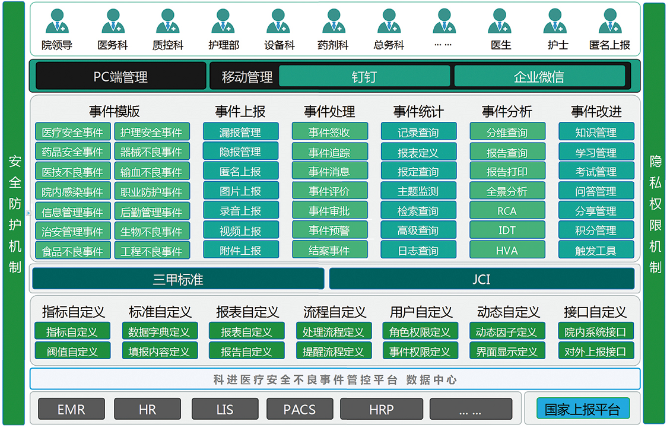Open 日志查询 in 事件统计
The image size is (668, 427).
[418, 250]
